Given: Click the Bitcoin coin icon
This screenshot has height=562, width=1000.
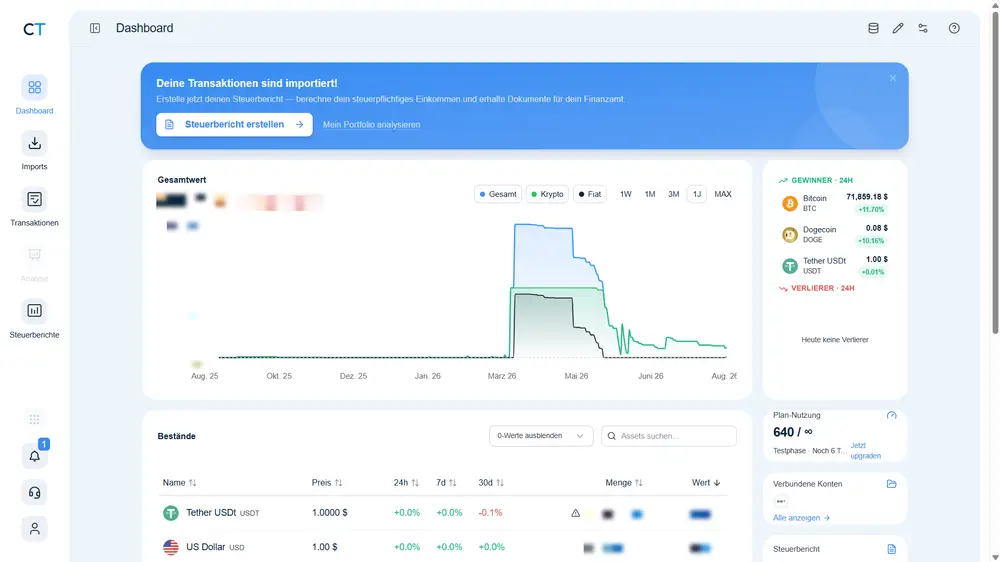Looking at the screenshot, I should pos(790,203).
